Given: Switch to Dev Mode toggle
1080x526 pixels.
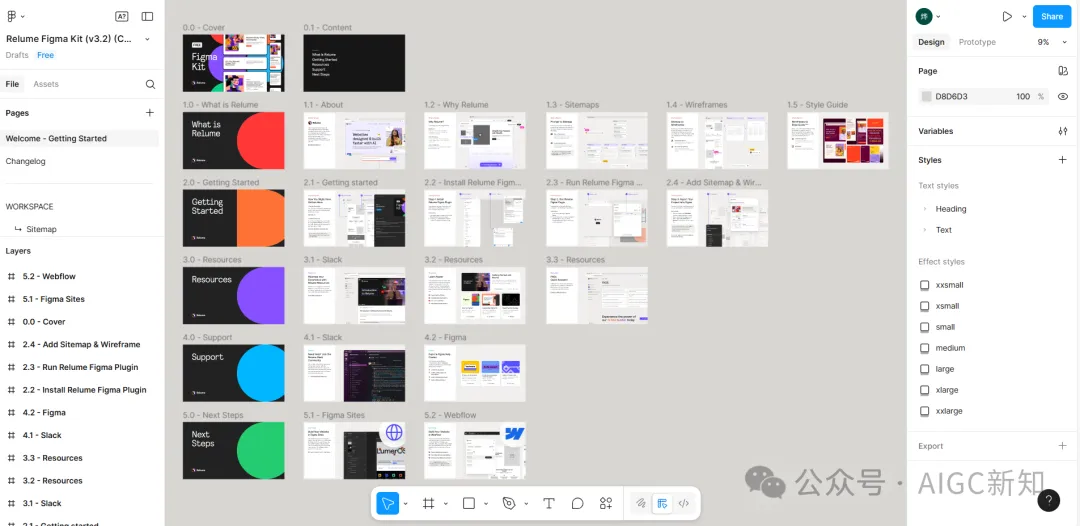Looking at the screenshot, I should (684, 503).
